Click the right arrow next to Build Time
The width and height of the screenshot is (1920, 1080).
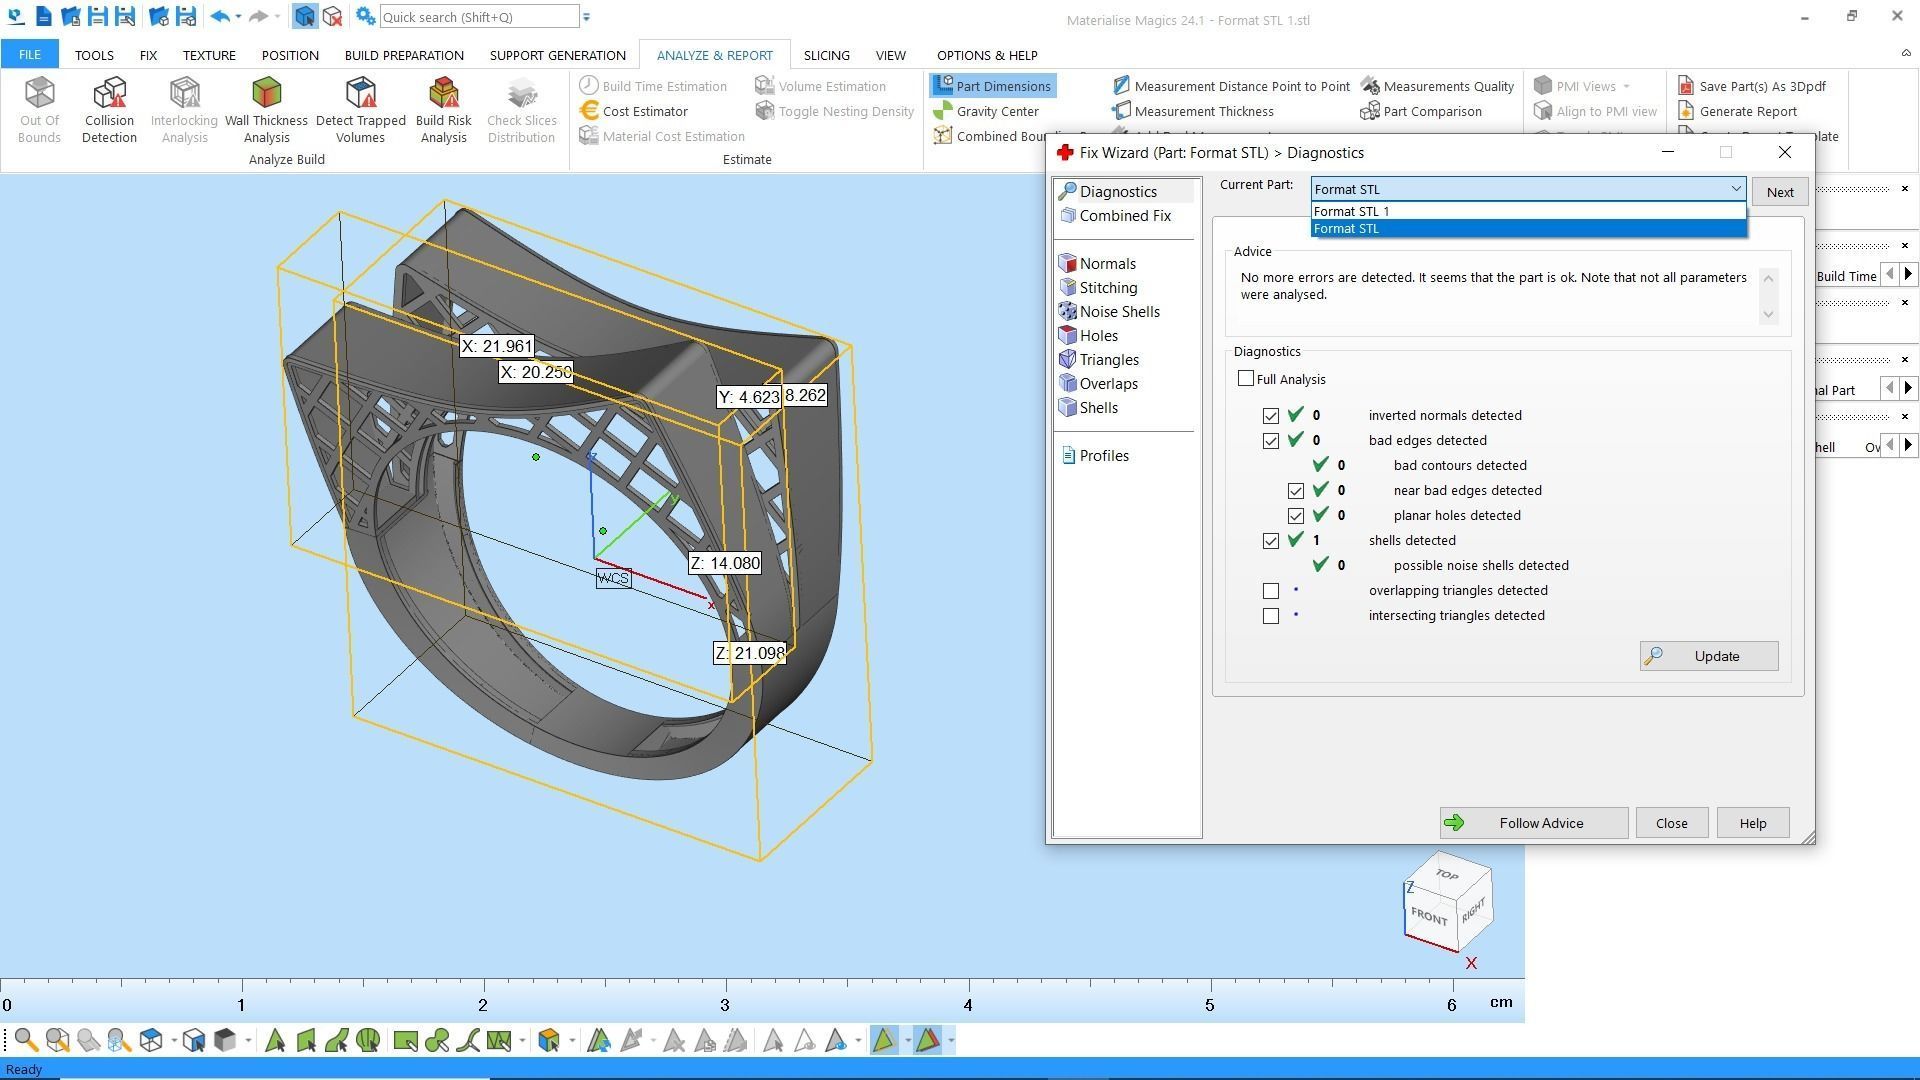pos(1908,274)
